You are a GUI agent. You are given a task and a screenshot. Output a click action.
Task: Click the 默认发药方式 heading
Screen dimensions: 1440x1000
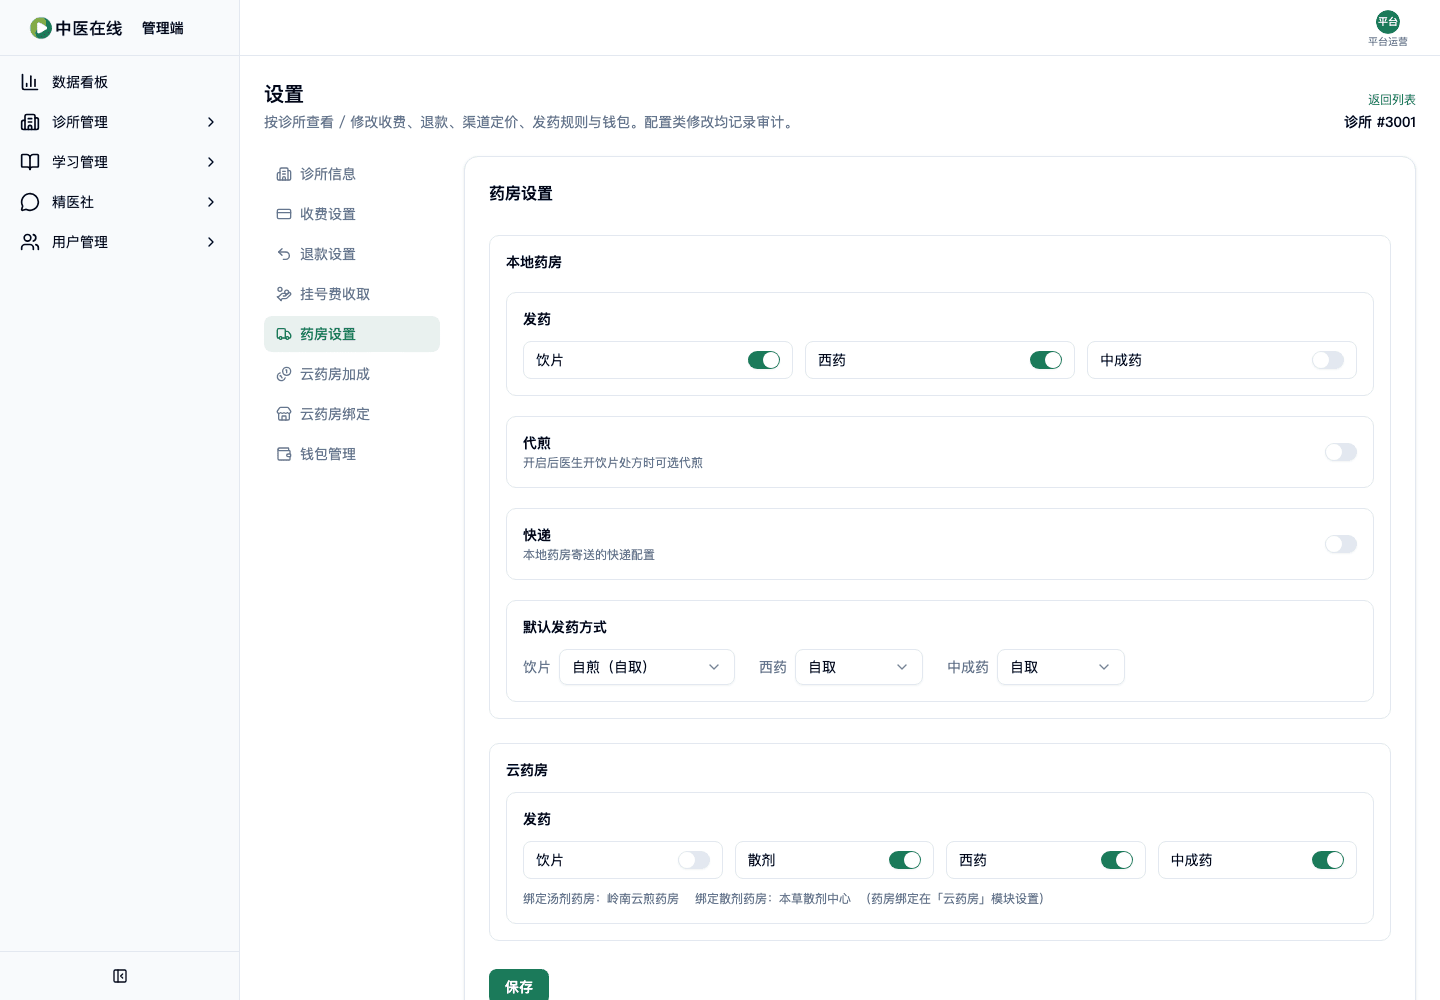click(565, 627)
